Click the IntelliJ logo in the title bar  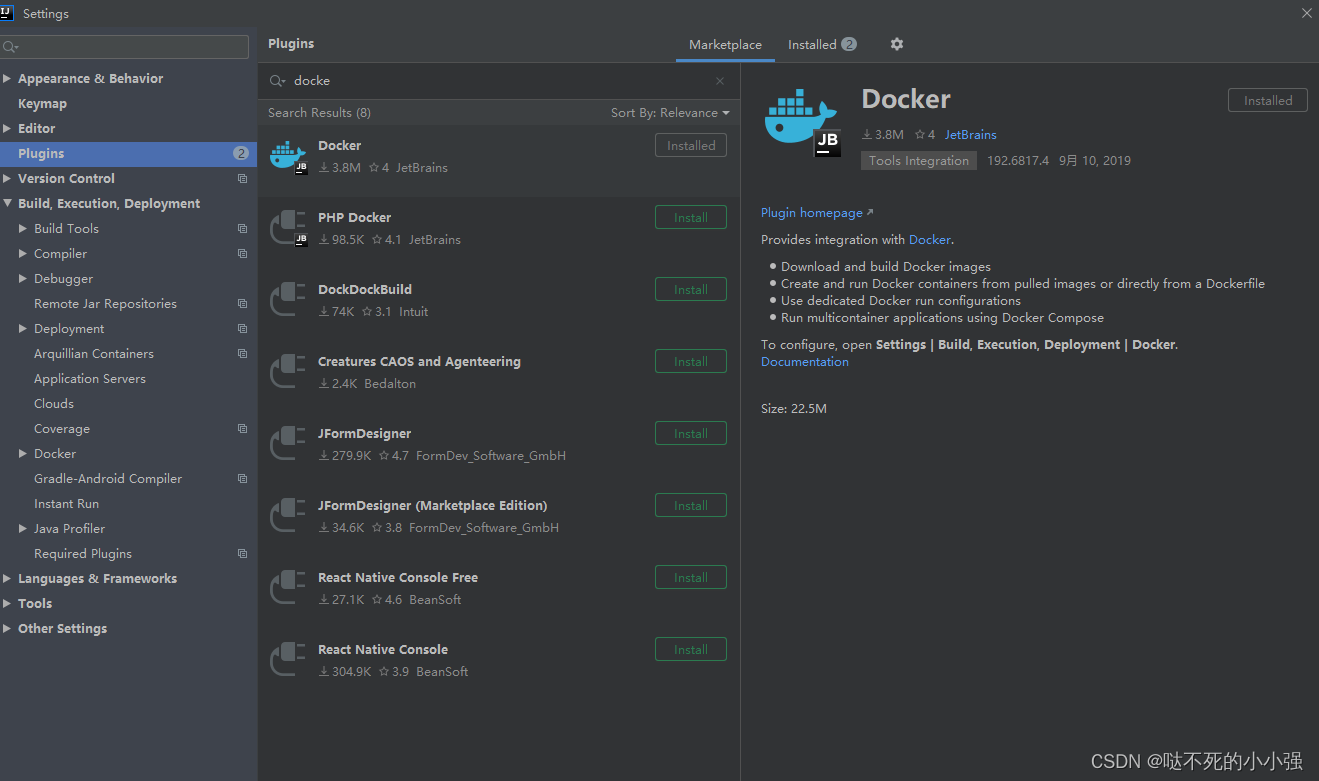[7, 13]
